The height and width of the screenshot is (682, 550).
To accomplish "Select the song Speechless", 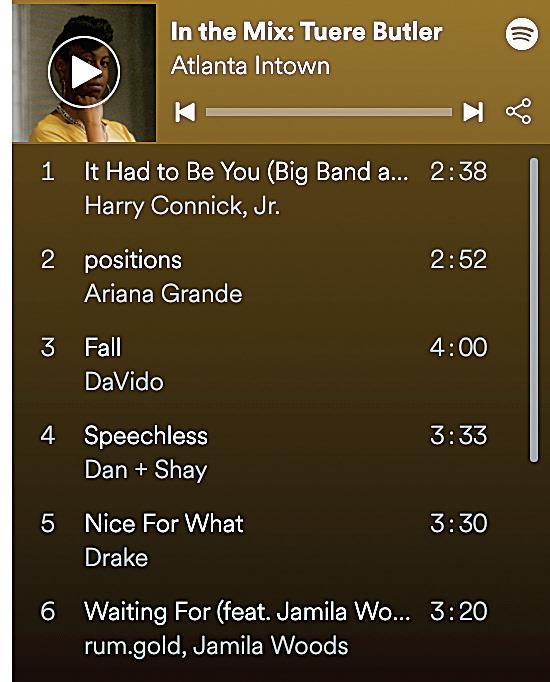I will [146, 436].
